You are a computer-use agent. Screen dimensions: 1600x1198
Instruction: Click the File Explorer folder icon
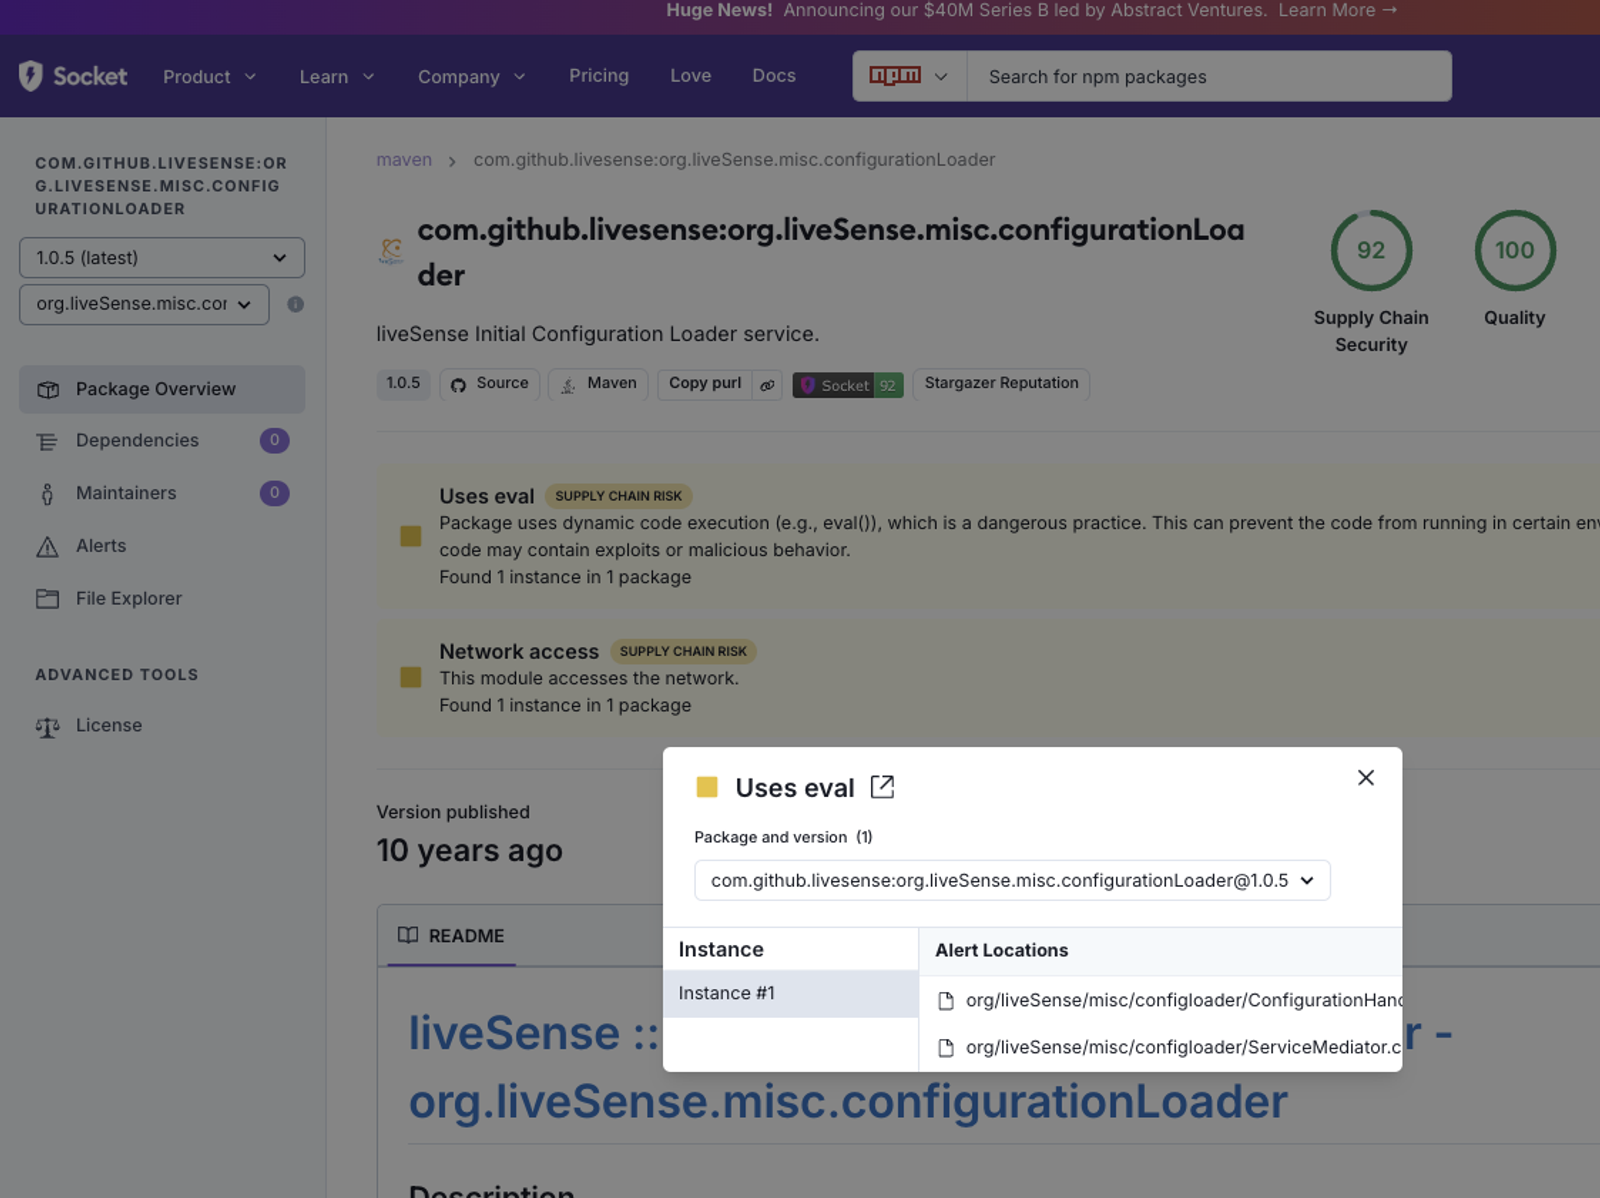[x=47, y=598]
